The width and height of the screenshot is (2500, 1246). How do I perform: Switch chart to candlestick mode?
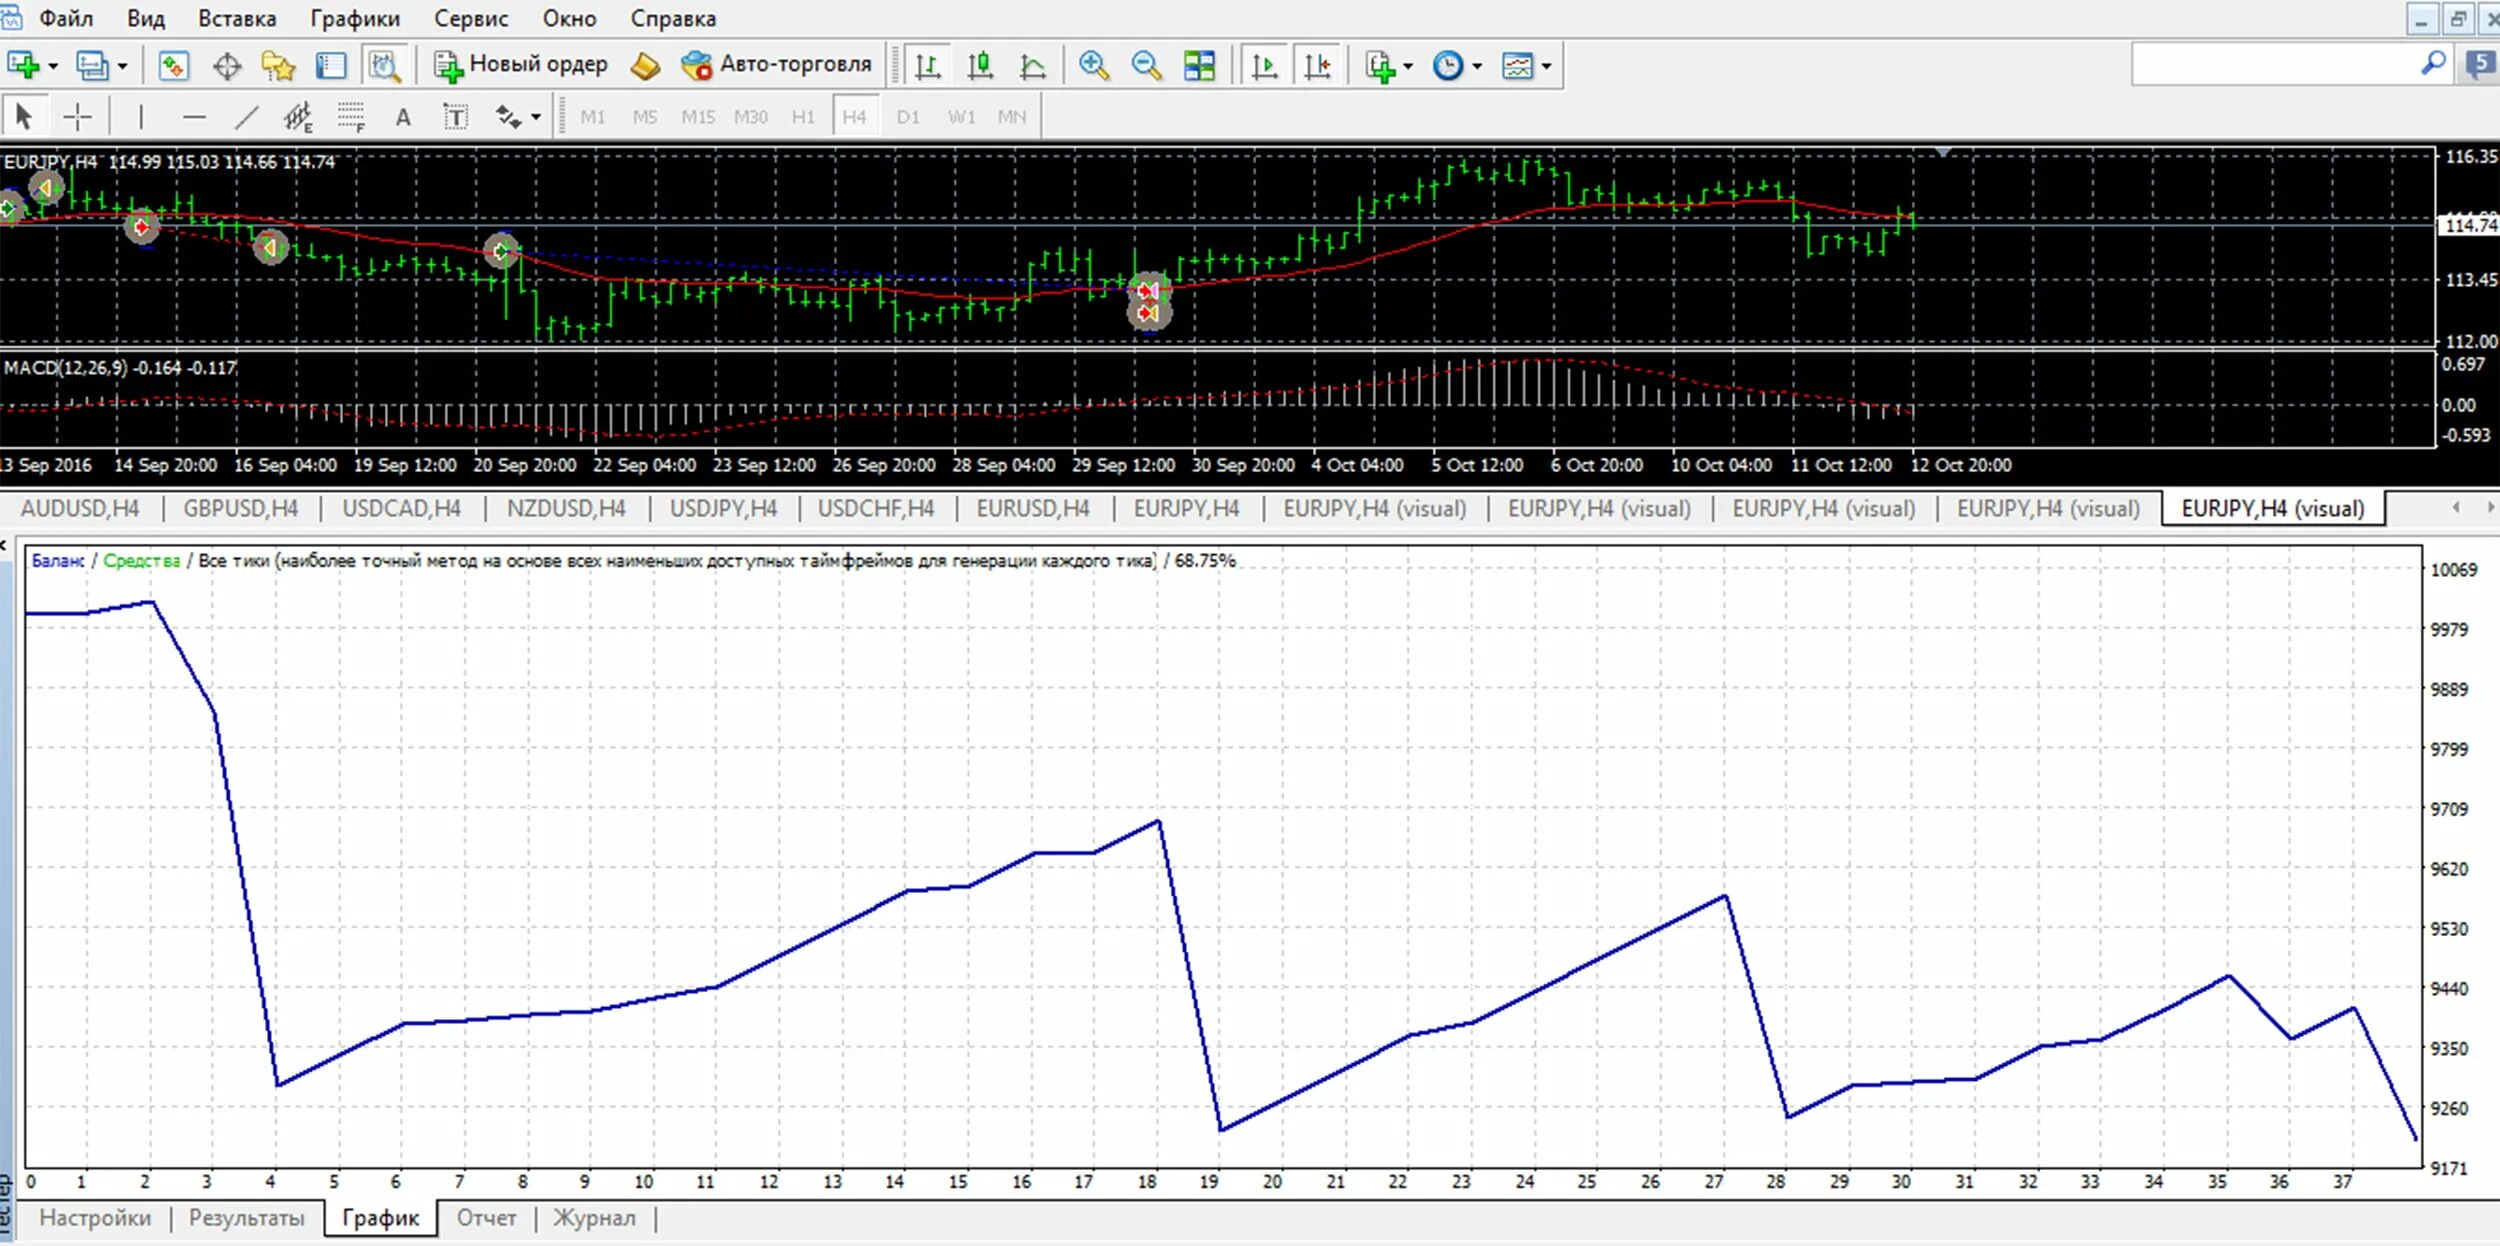980,66
